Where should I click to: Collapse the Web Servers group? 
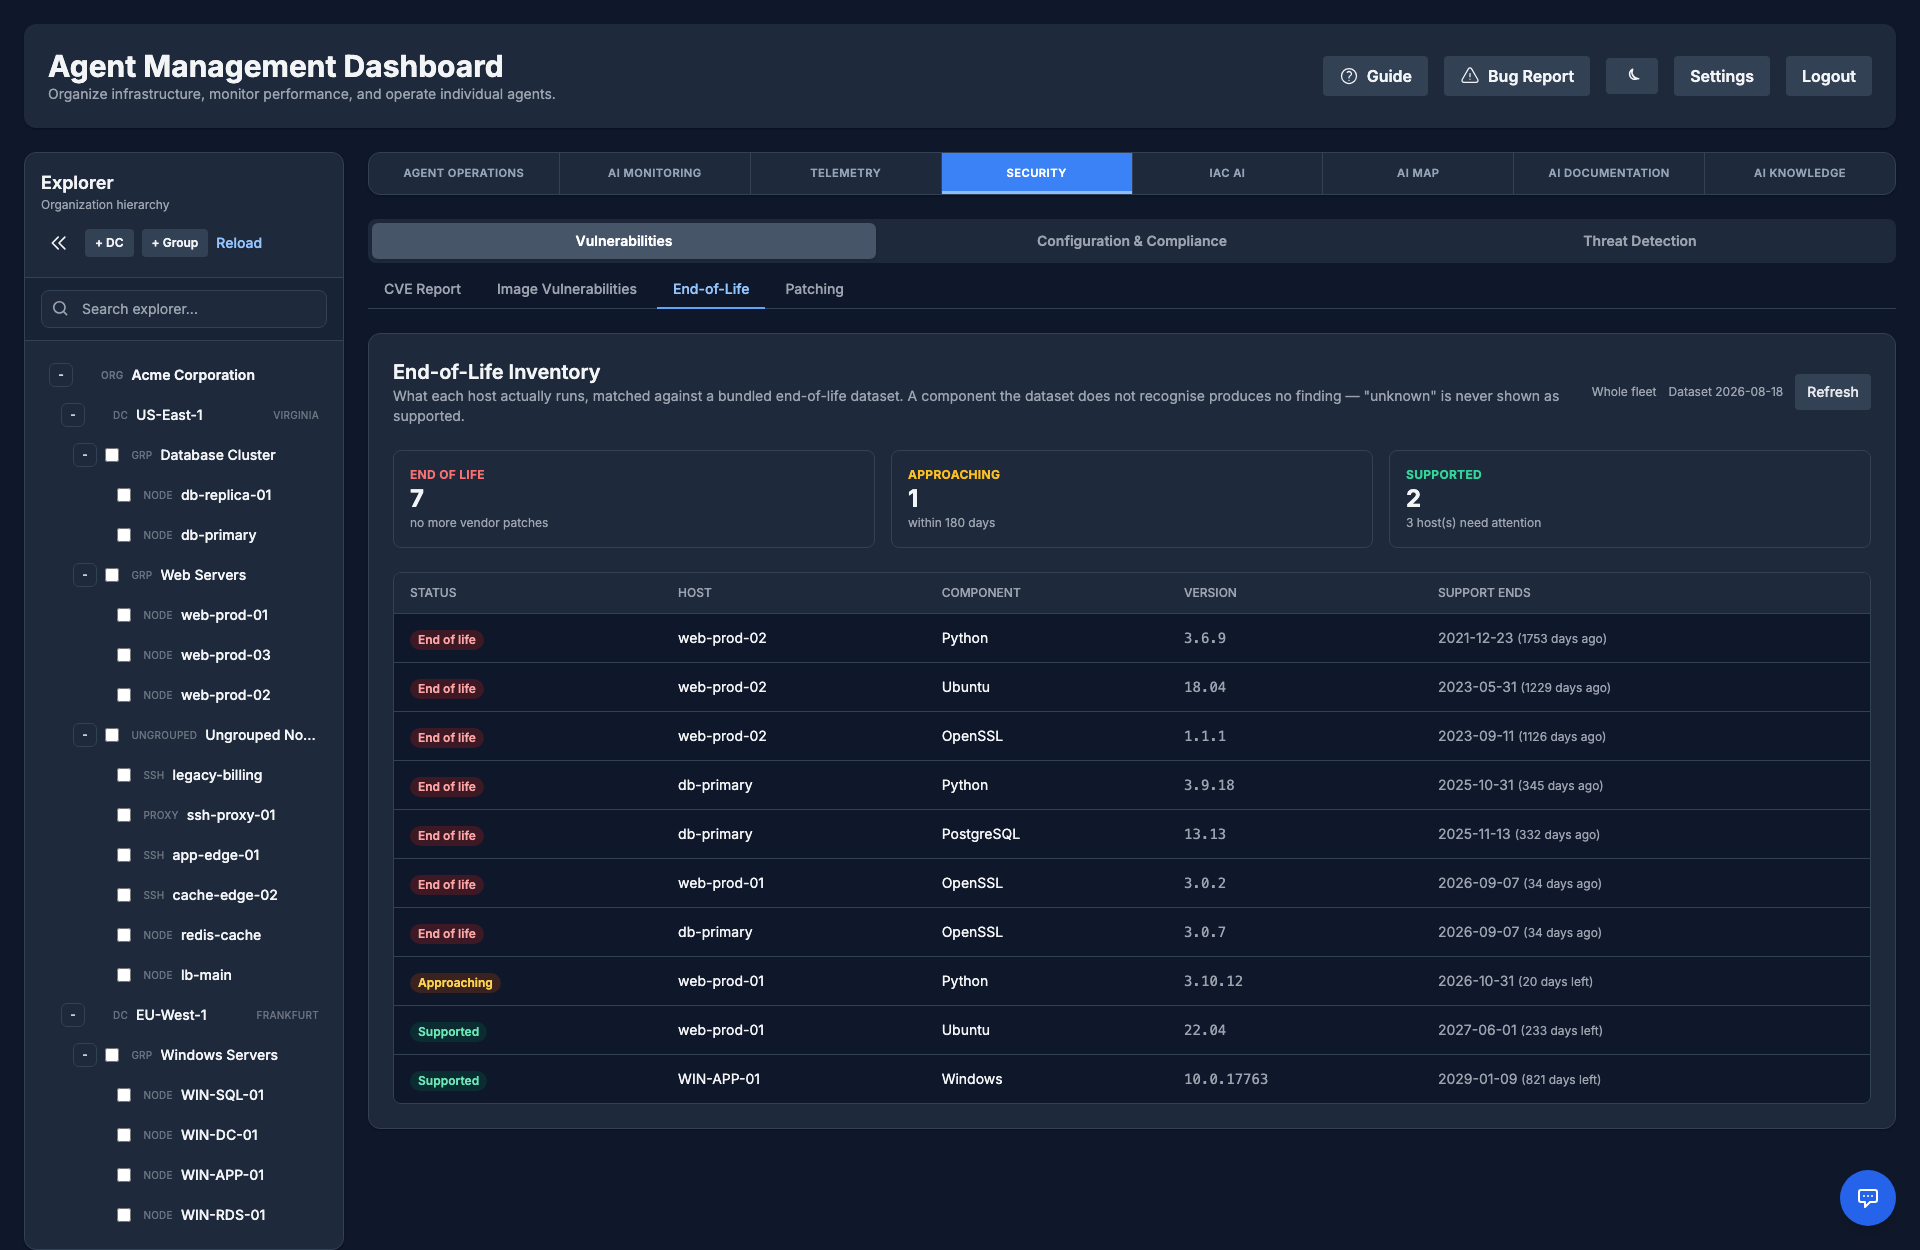(85, 575)
